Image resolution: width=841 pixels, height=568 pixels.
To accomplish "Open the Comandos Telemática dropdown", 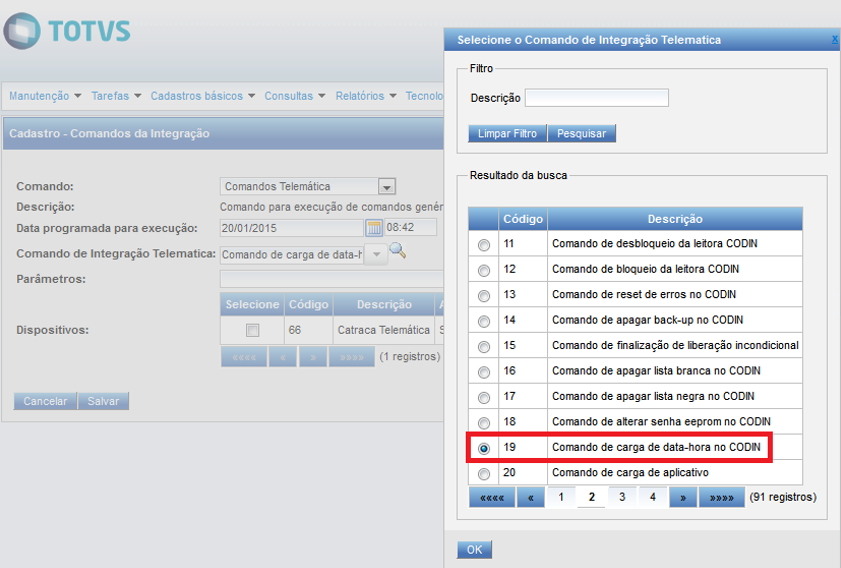I will pyautogui.click(x=387, y=187).
